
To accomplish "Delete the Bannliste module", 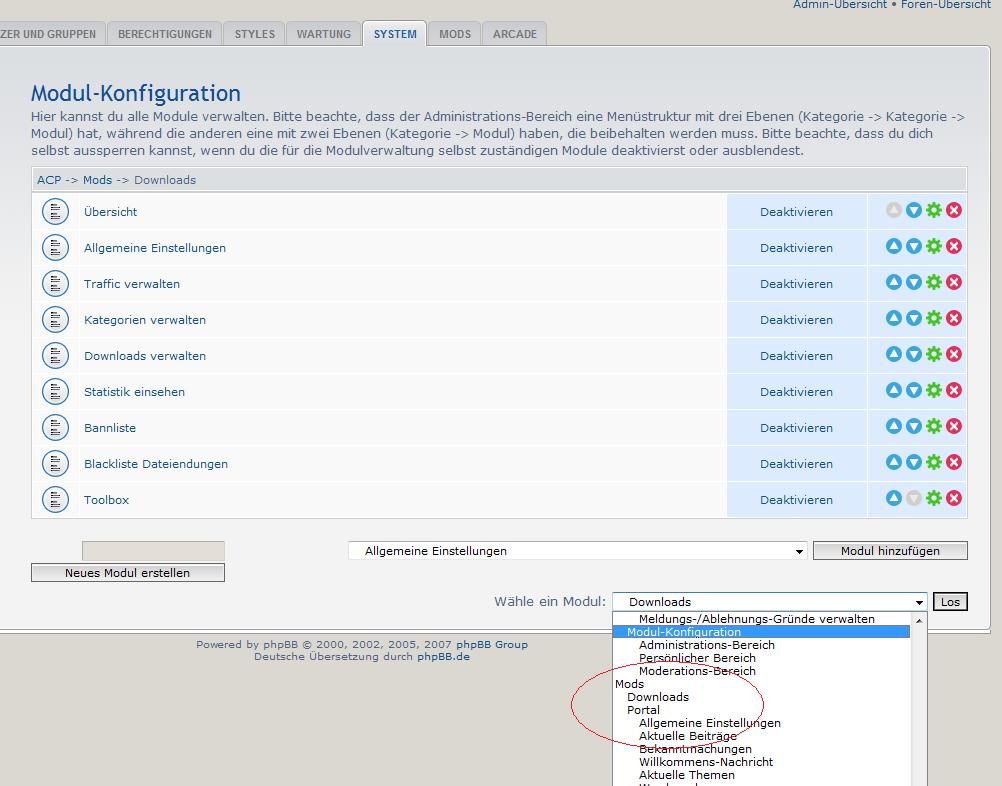I will click(x=954, y=427).
